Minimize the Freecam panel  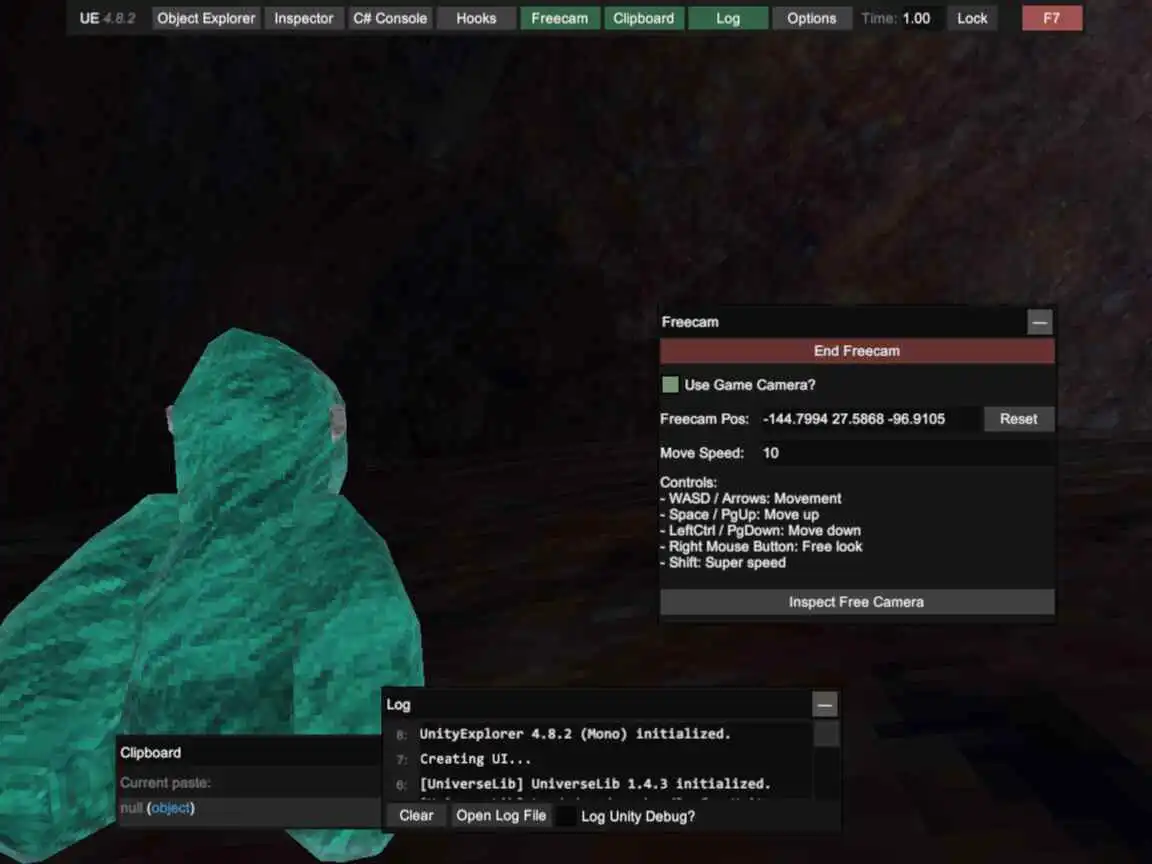click(1040, 322)
